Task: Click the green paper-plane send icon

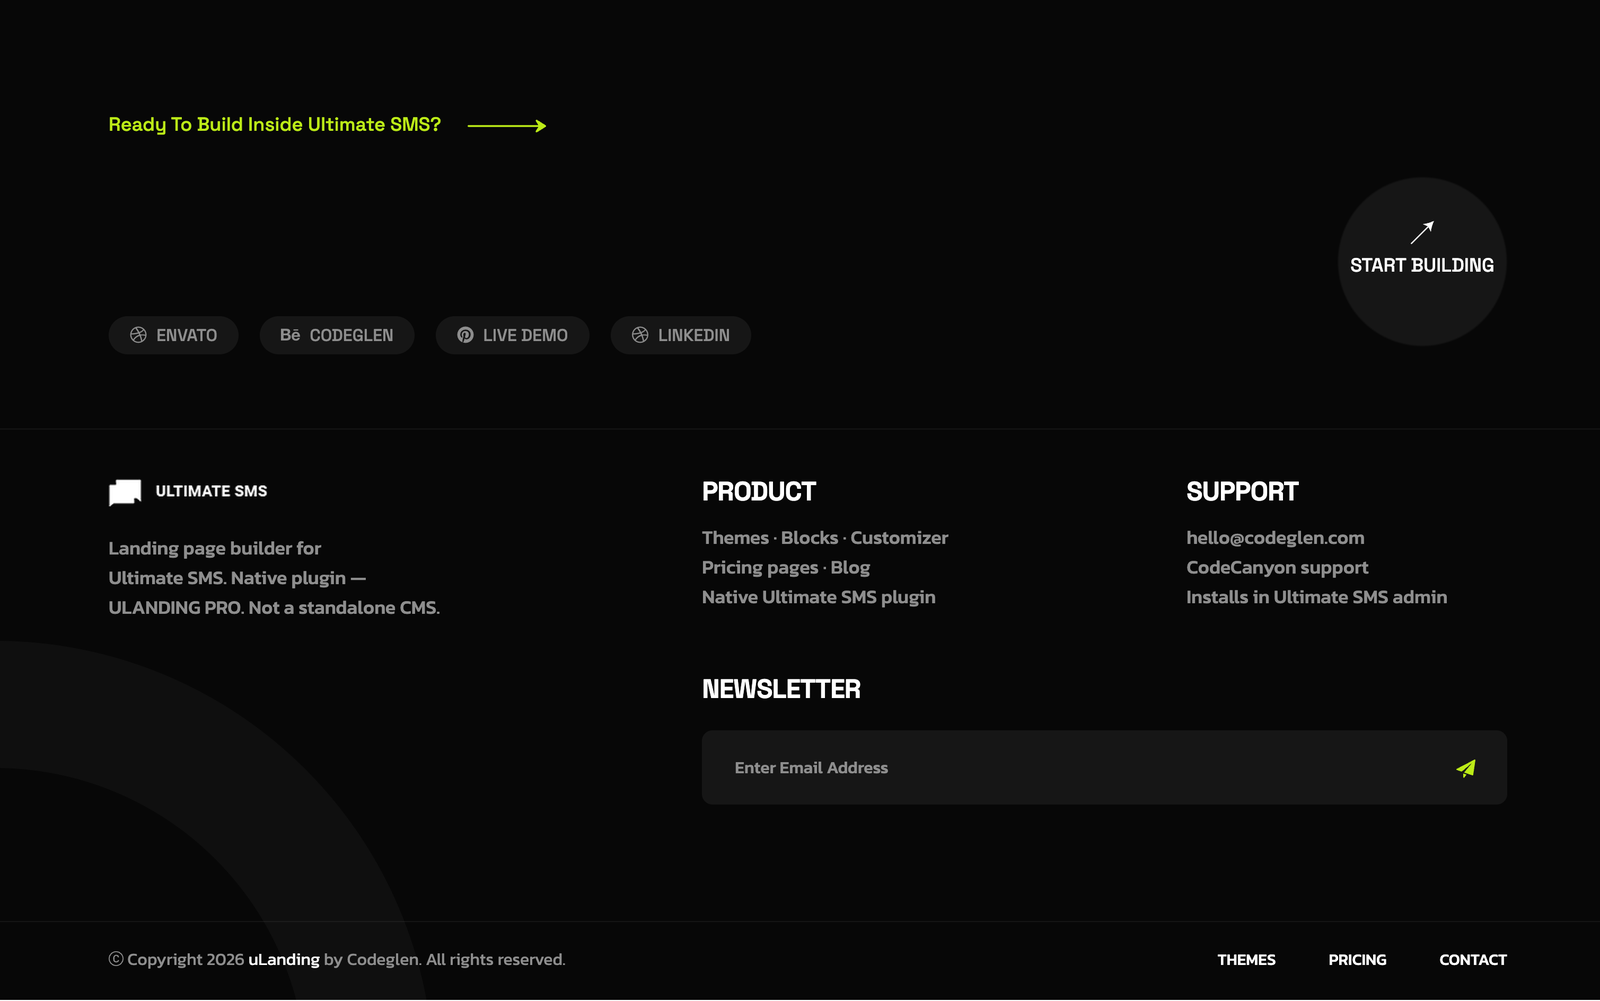Action: coord(1466,768)
